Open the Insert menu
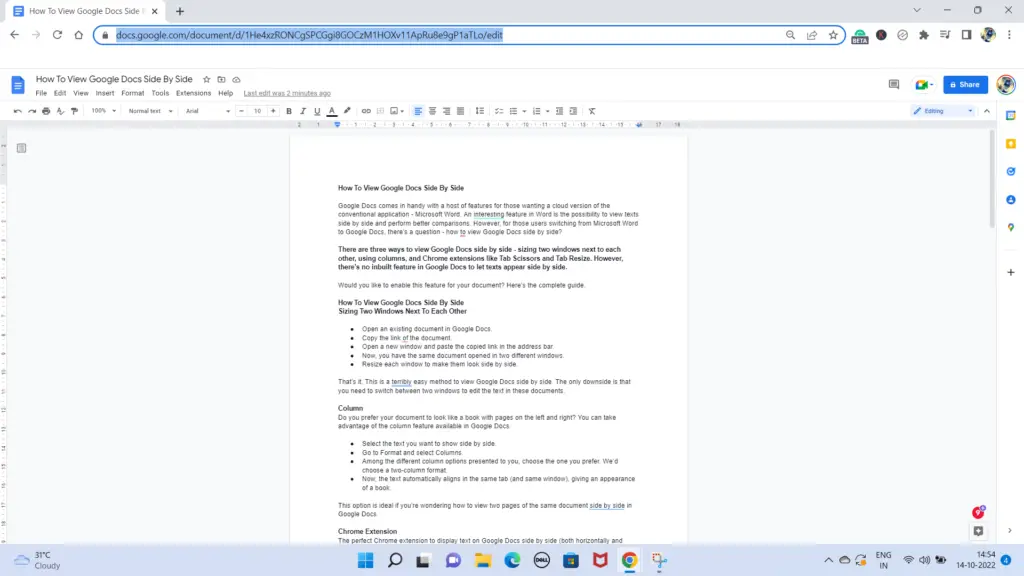 pos(104,93)
